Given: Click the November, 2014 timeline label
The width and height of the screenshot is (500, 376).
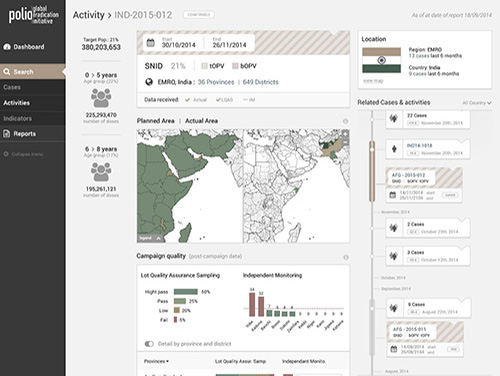Looking at the screenshot, I should 395,212.
